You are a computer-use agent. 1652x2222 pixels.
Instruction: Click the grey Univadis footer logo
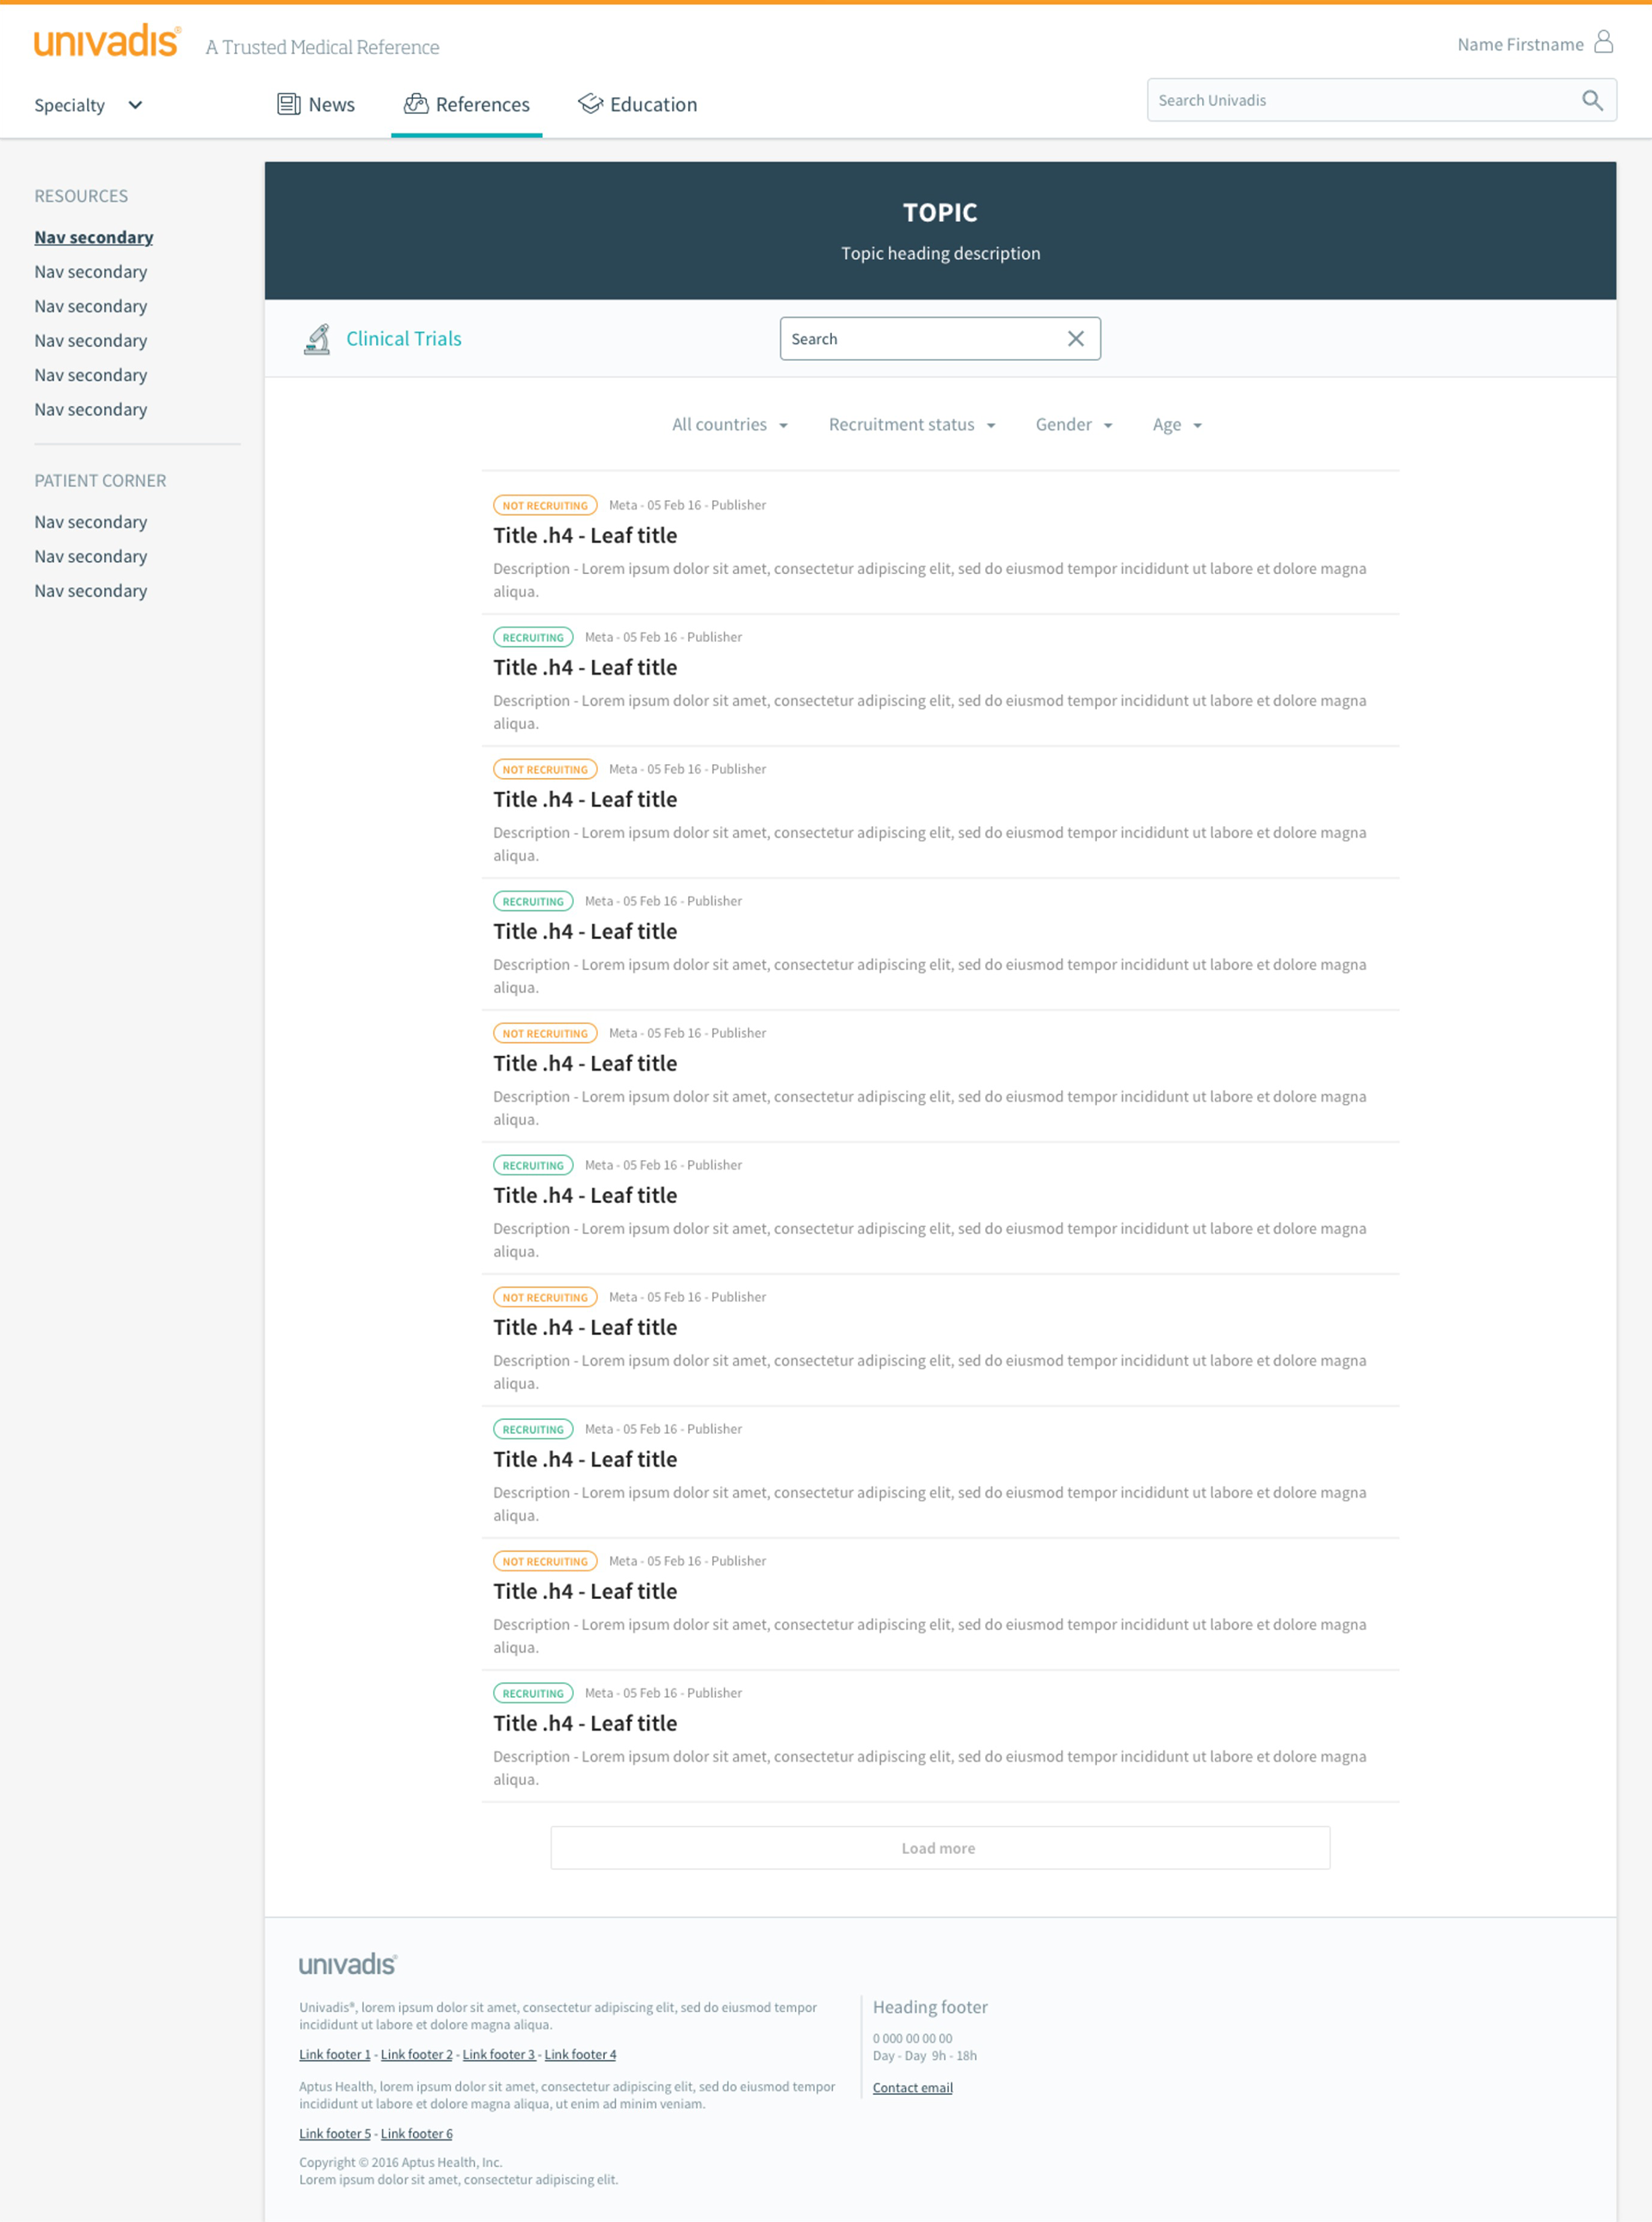point(347,1964)
